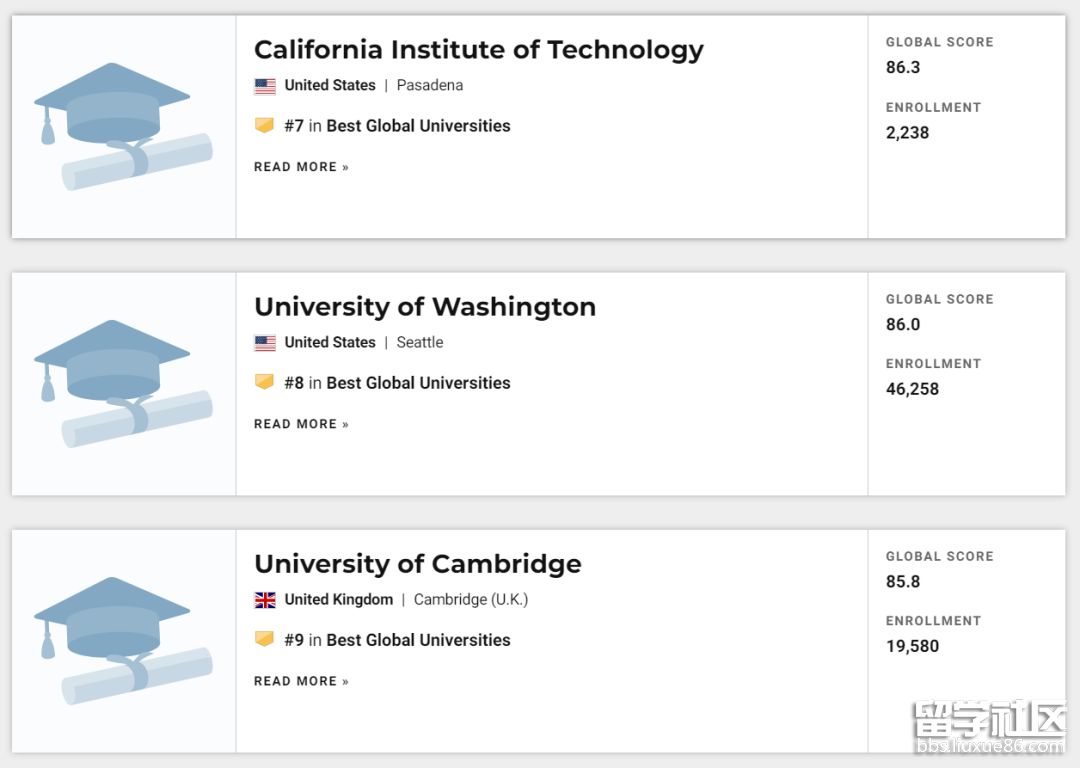Click READ MORE under University of Washington
The image size is (1080, 768).
(x=301, y=424)
